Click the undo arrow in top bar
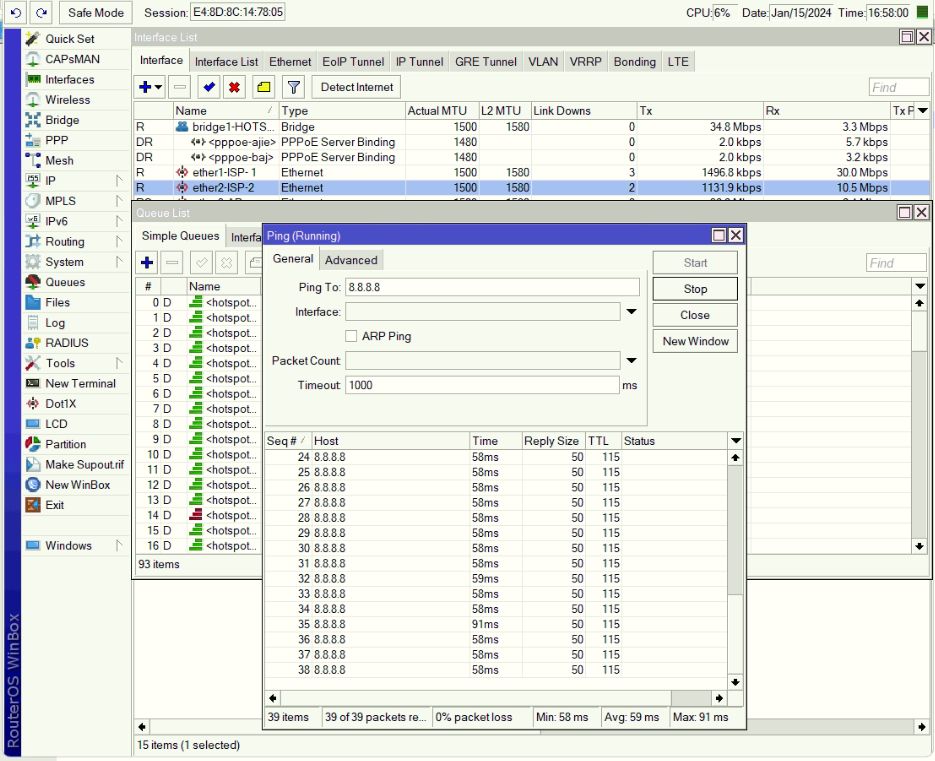Viewport: 935px width, 761px height. click(x=16, y=13)
